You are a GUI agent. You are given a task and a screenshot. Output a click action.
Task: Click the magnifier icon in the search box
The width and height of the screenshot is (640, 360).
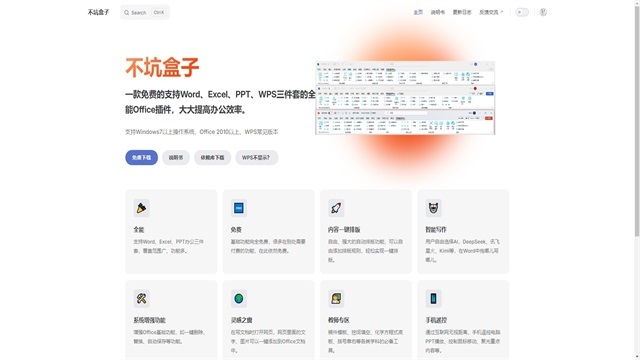click(127, 13)
